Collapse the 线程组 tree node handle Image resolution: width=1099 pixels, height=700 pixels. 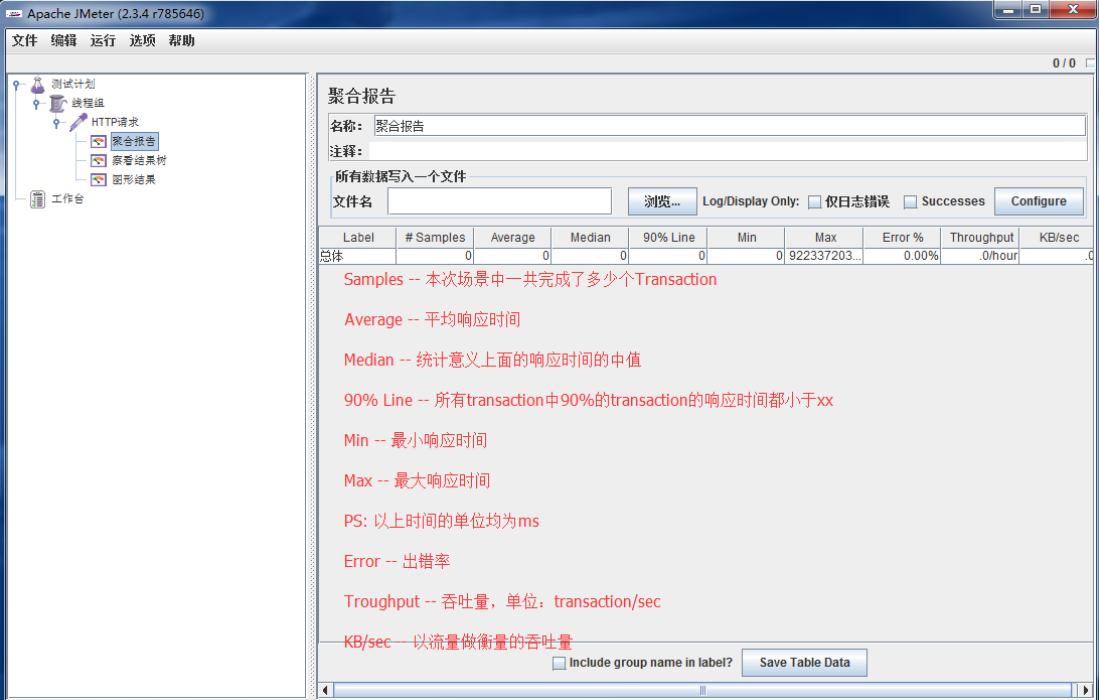point(37,103)
